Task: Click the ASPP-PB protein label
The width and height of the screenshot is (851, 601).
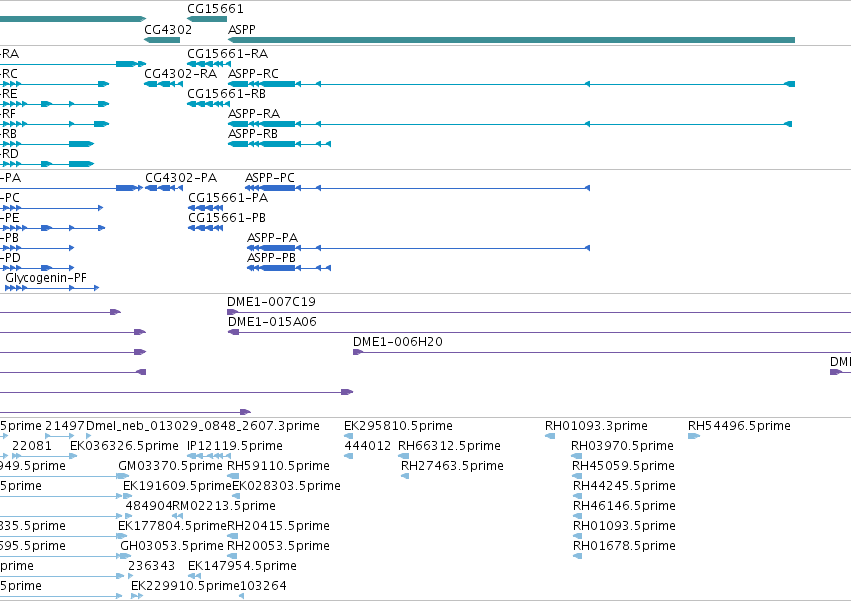Action: [271, 258]
